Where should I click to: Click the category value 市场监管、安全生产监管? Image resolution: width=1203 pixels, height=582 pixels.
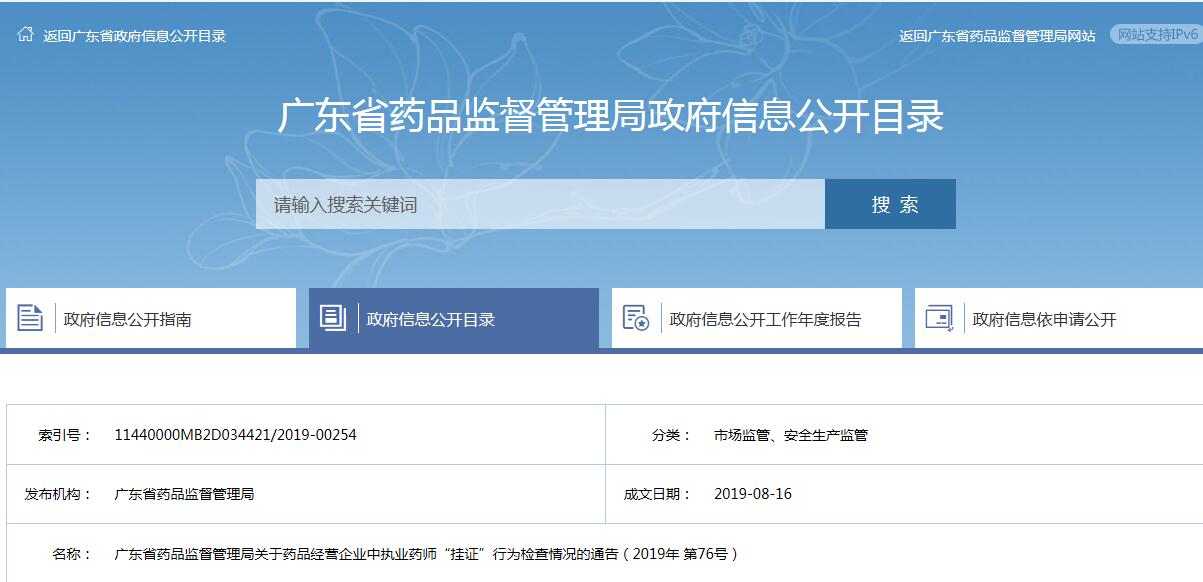pyautogui.click(x=790, y=435)
